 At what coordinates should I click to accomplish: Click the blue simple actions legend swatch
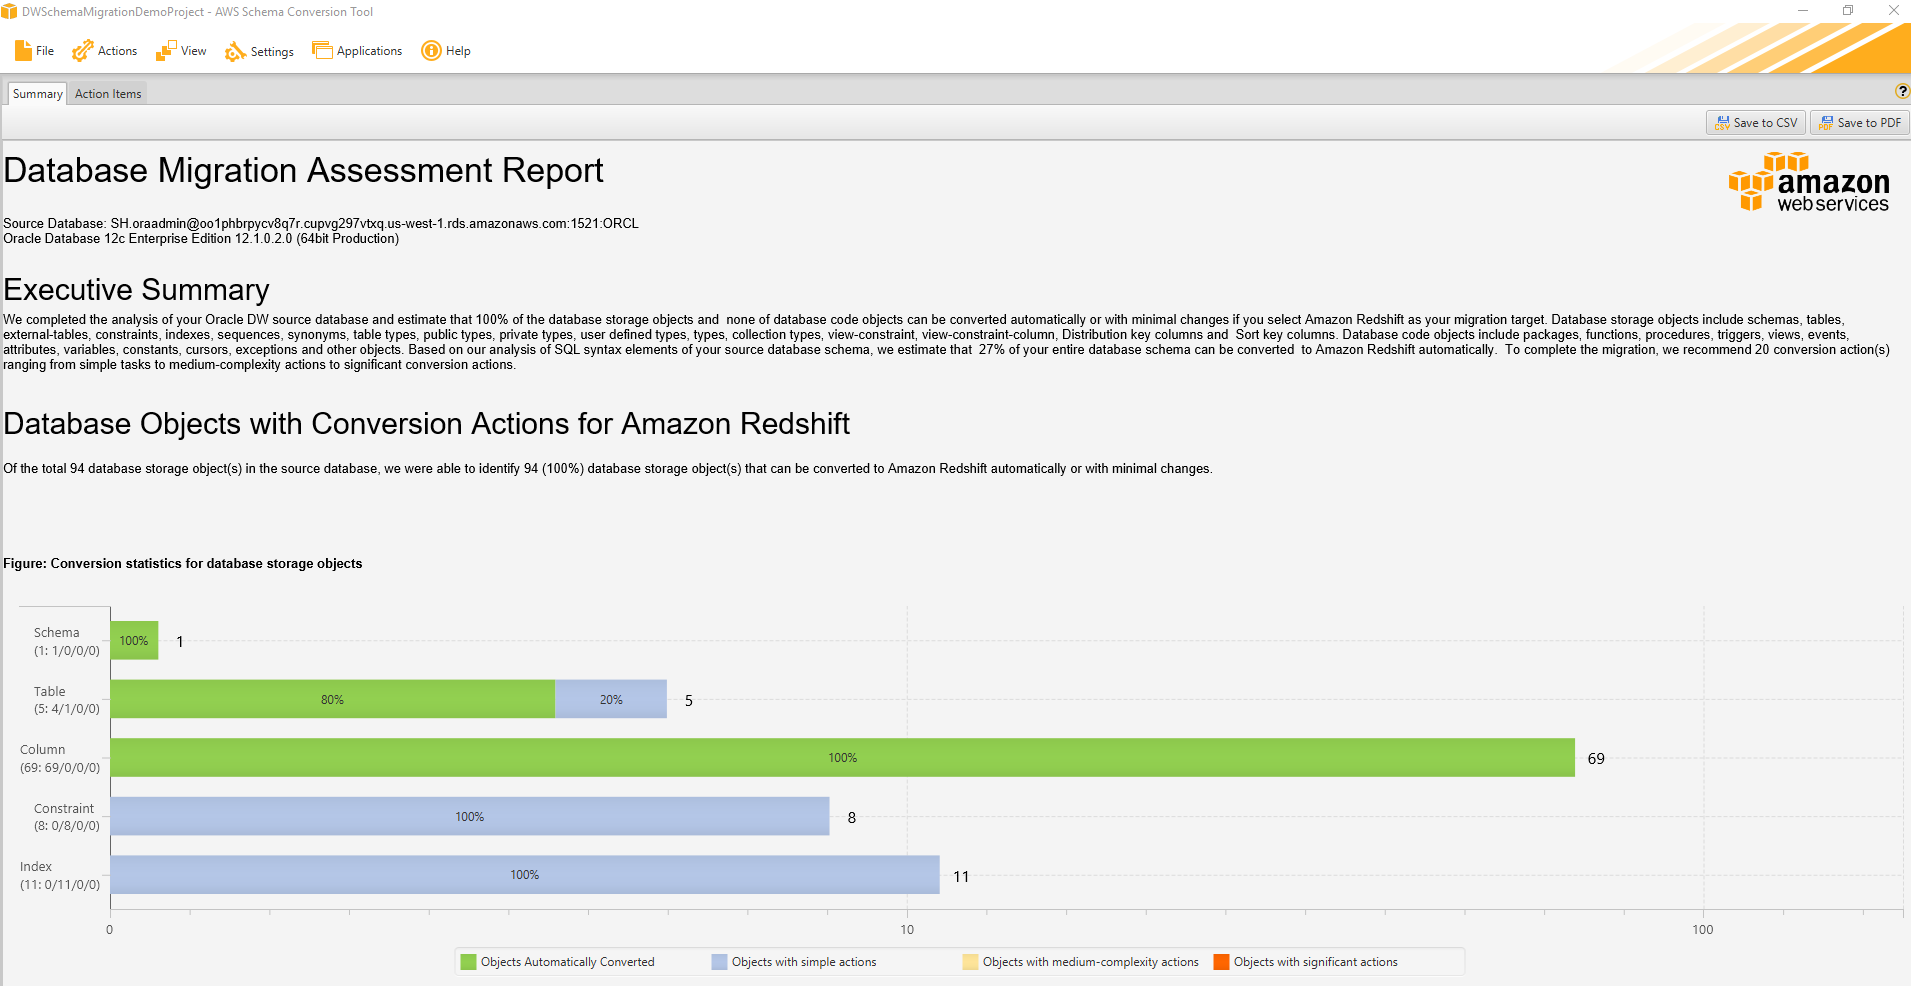[719, 962]
